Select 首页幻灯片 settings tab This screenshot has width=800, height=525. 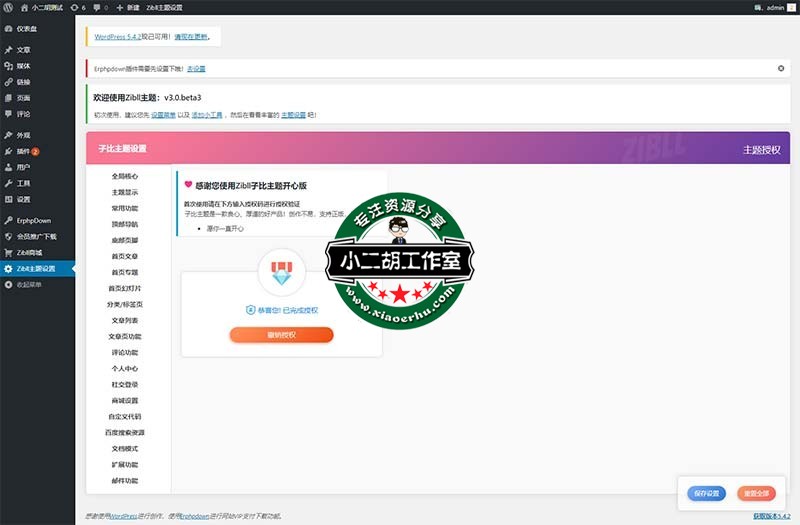(x=125, y=288)
